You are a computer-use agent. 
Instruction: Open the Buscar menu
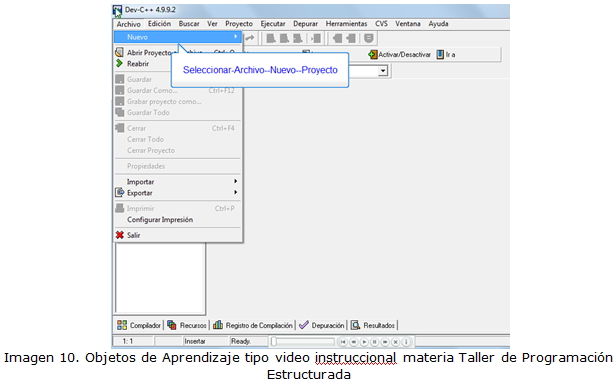tap(189, 24)
